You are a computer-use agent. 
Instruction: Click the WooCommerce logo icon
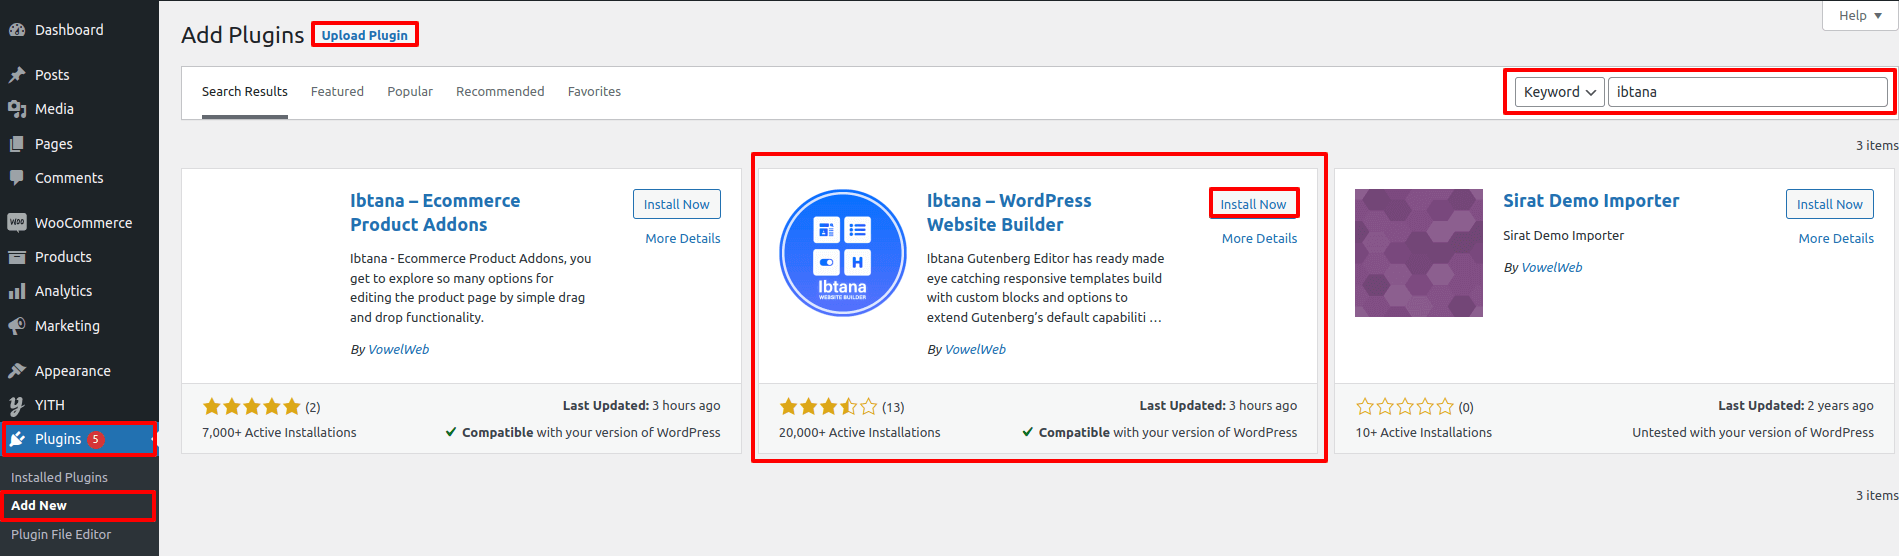tap(17, 223)
